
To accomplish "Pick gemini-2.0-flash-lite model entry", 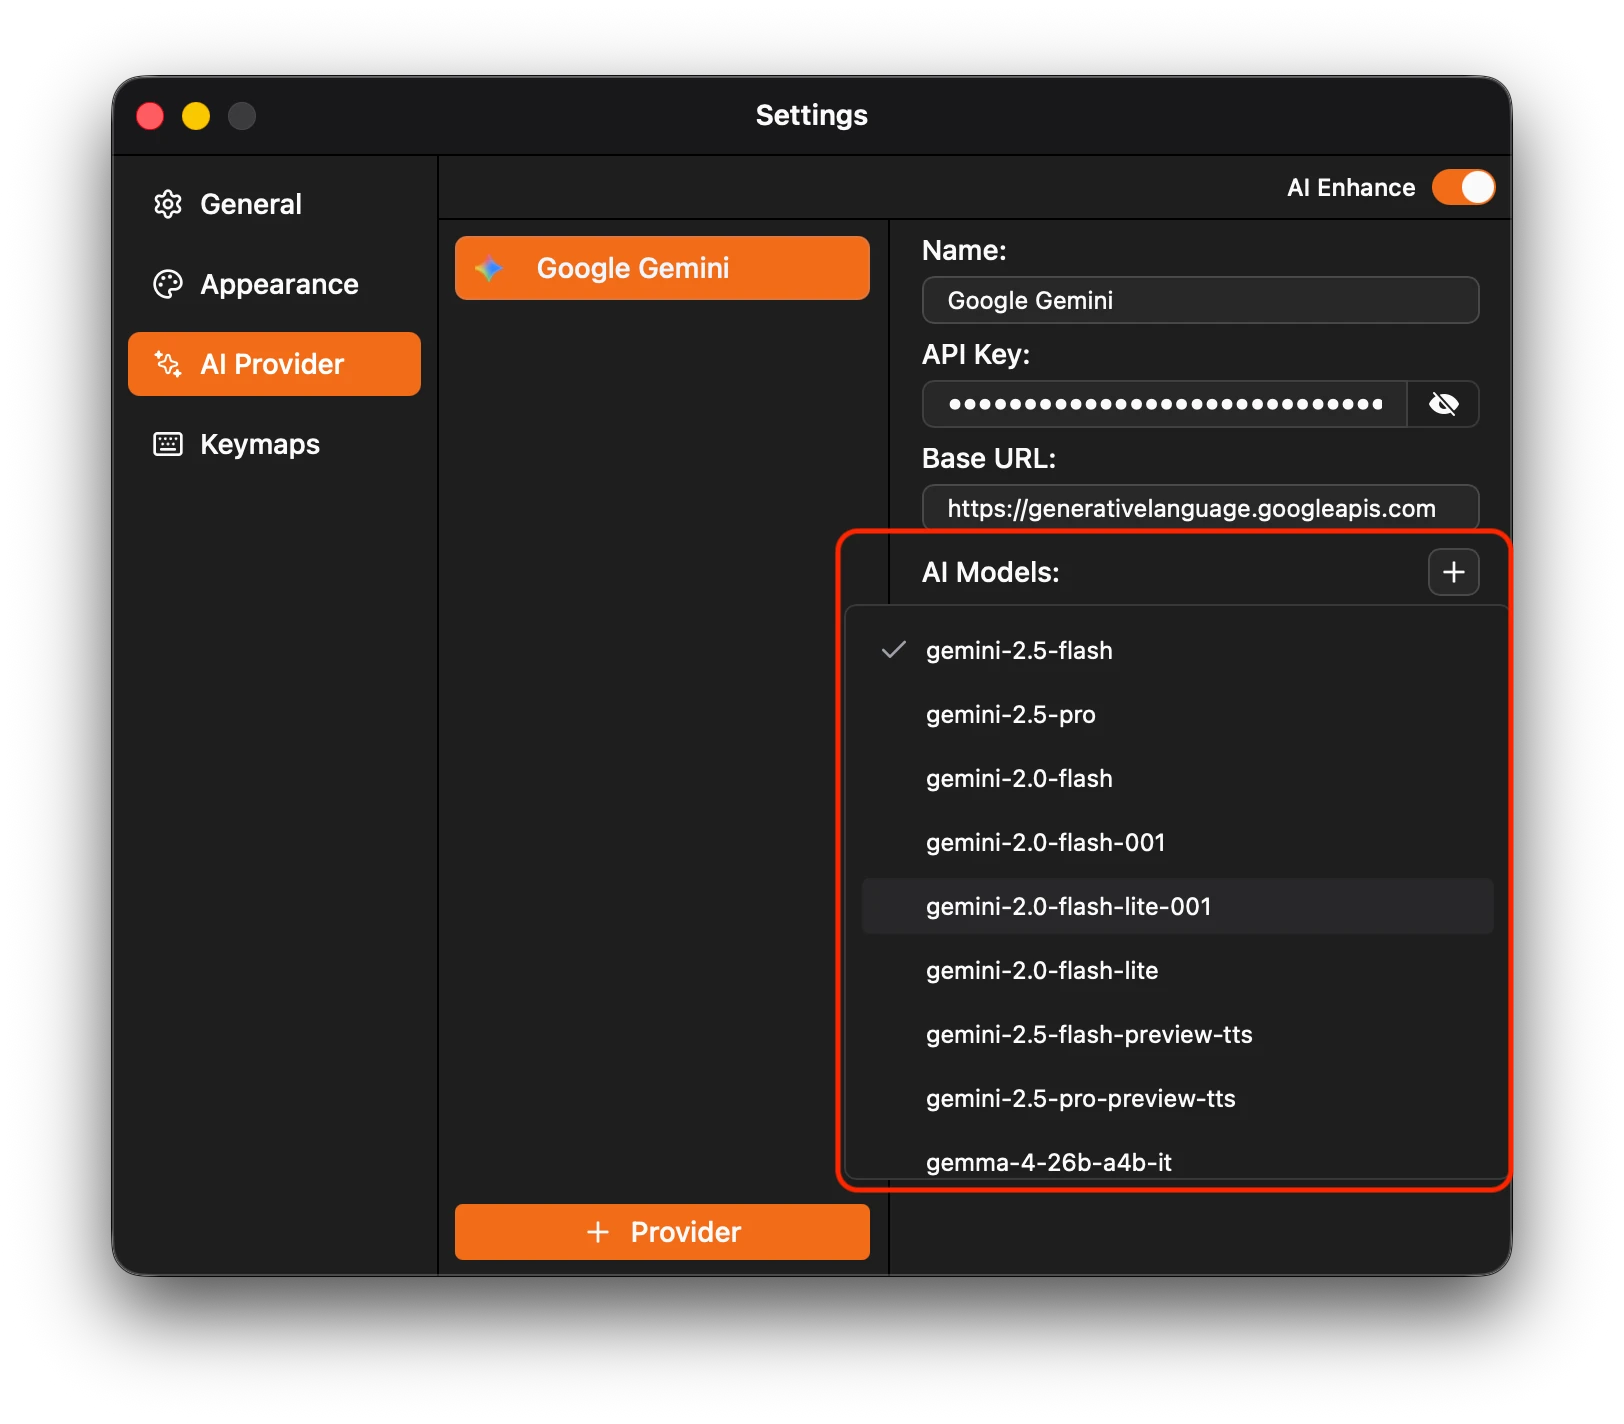I will [1178, 971].
